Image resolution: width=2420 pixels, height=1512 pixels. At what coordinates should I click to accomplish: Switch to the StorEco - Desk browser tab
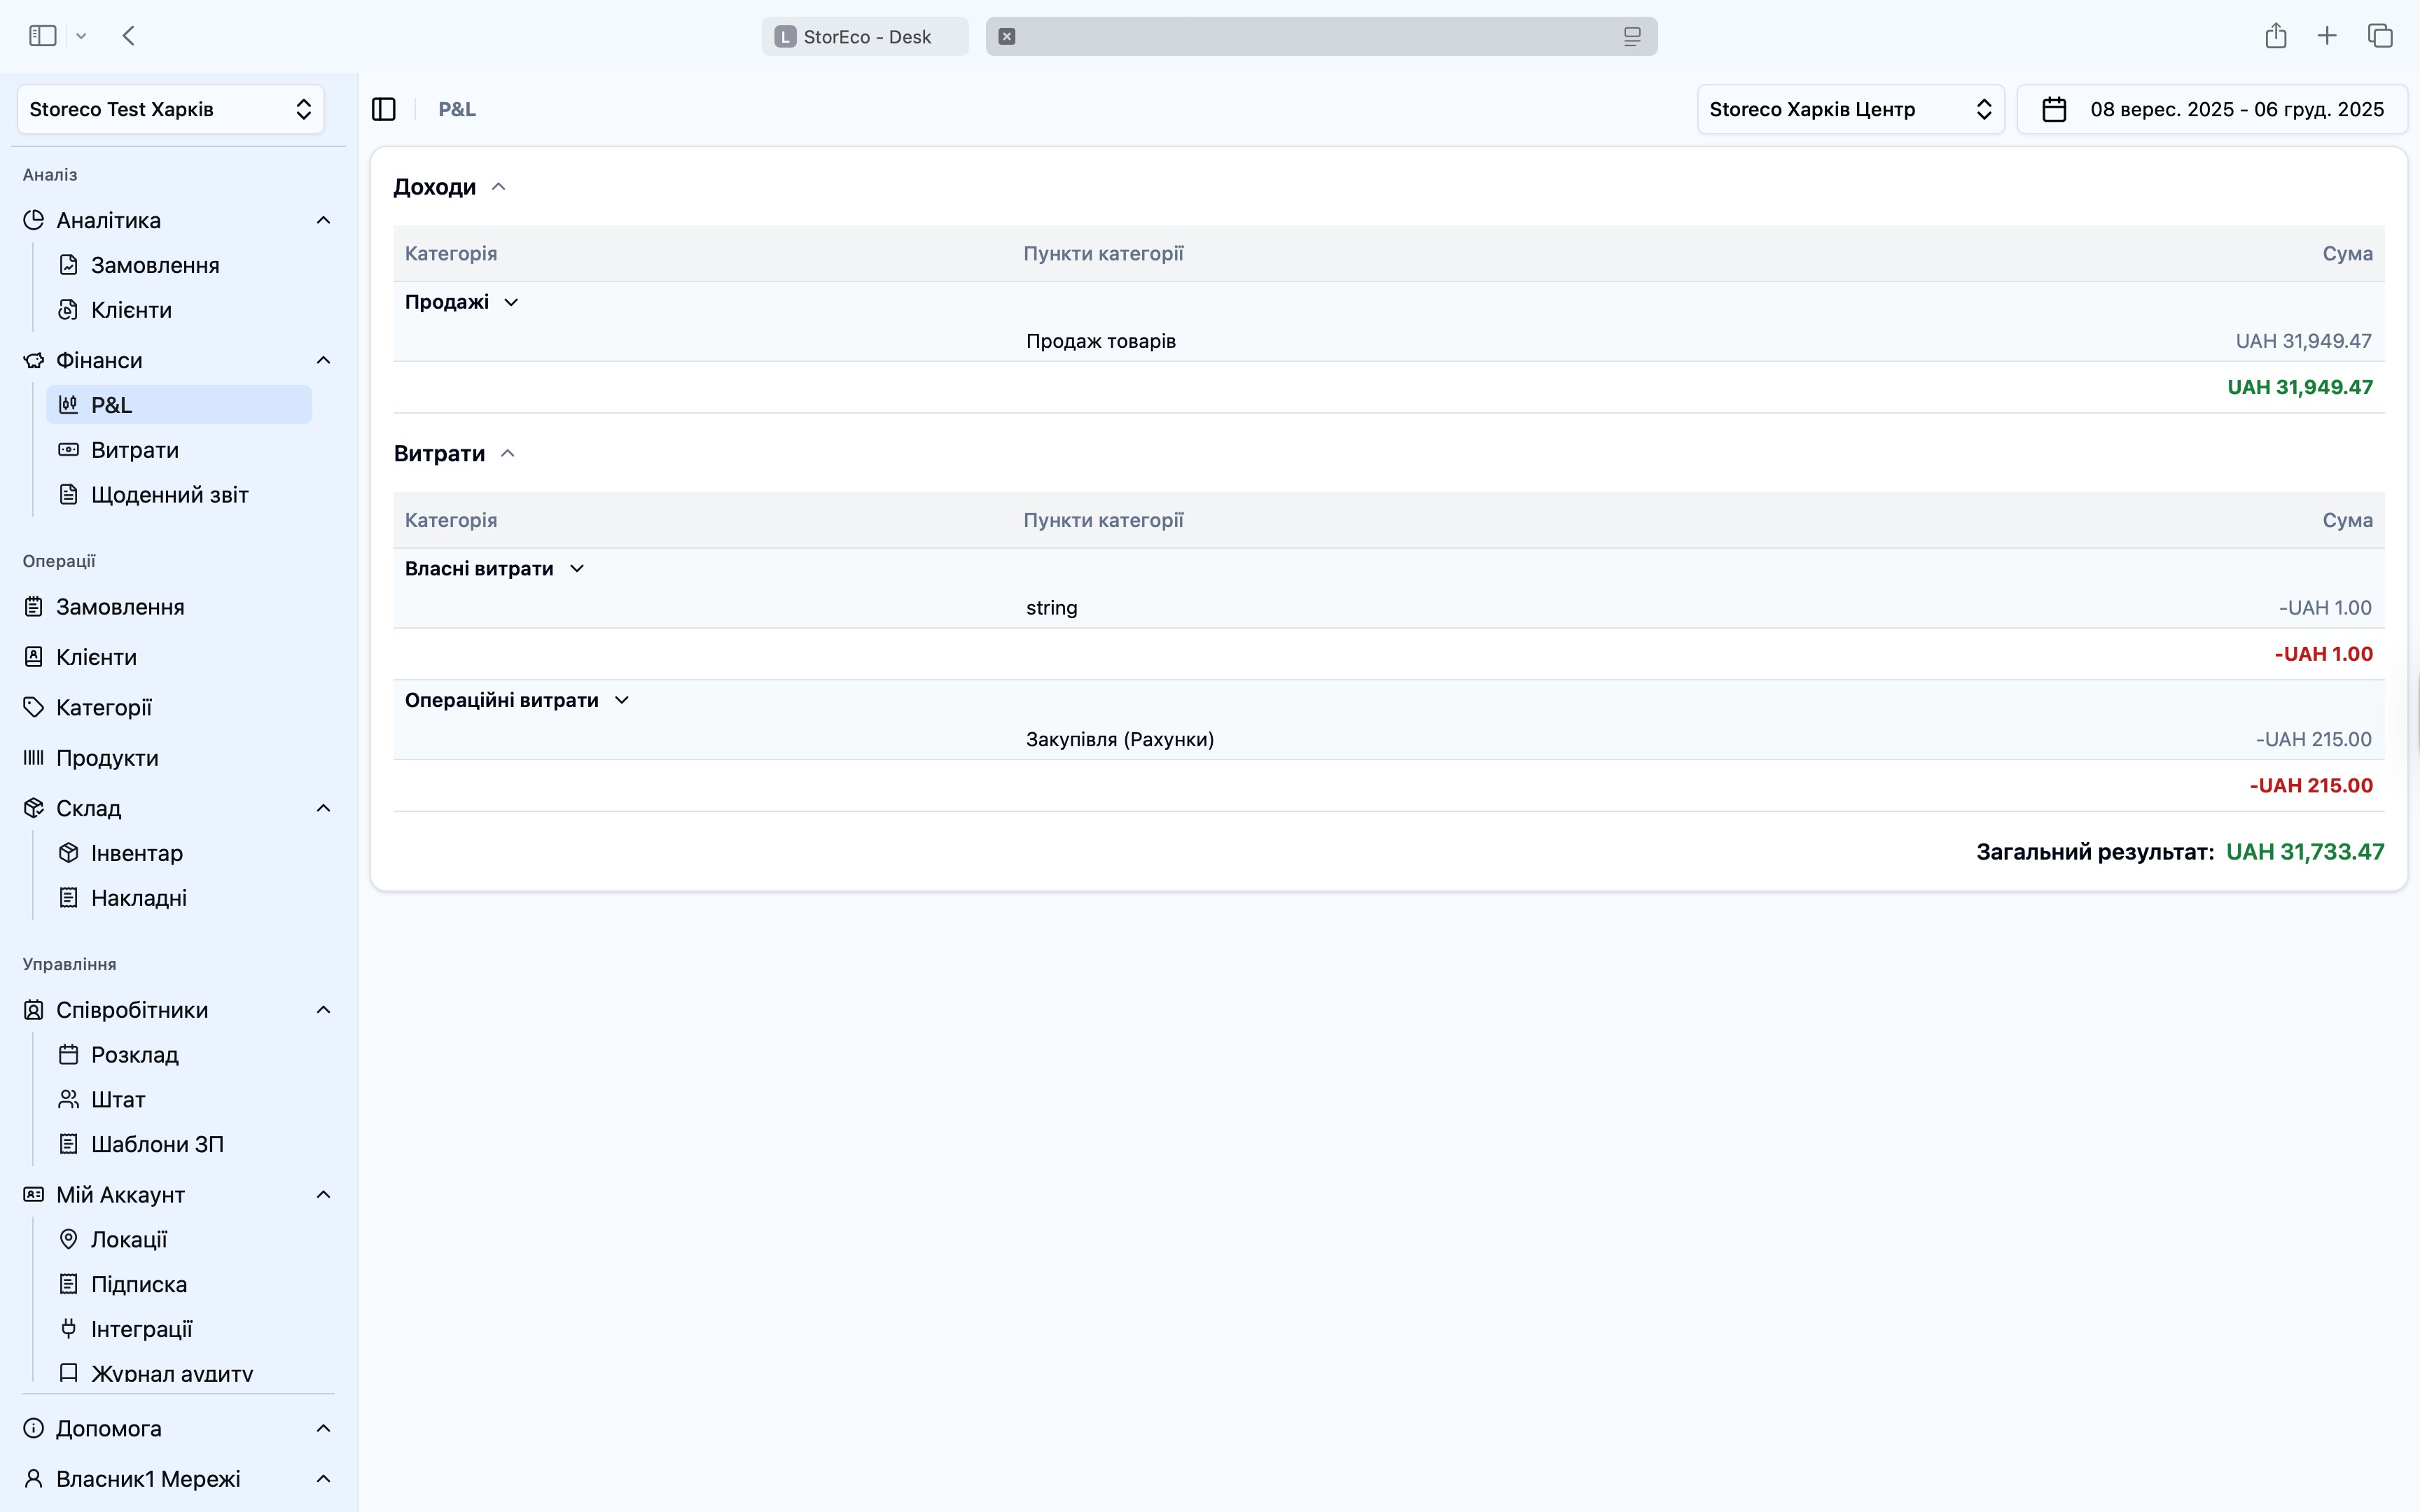click(864, 37)
